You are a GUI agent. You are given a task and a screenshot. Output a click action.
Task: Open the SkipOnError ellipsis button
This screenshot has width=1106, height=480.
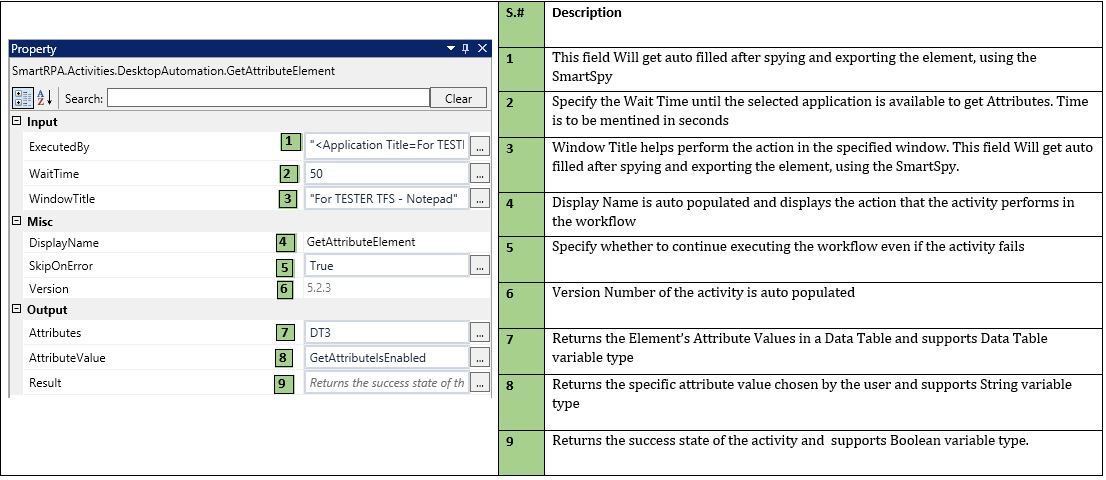[480, 266]
